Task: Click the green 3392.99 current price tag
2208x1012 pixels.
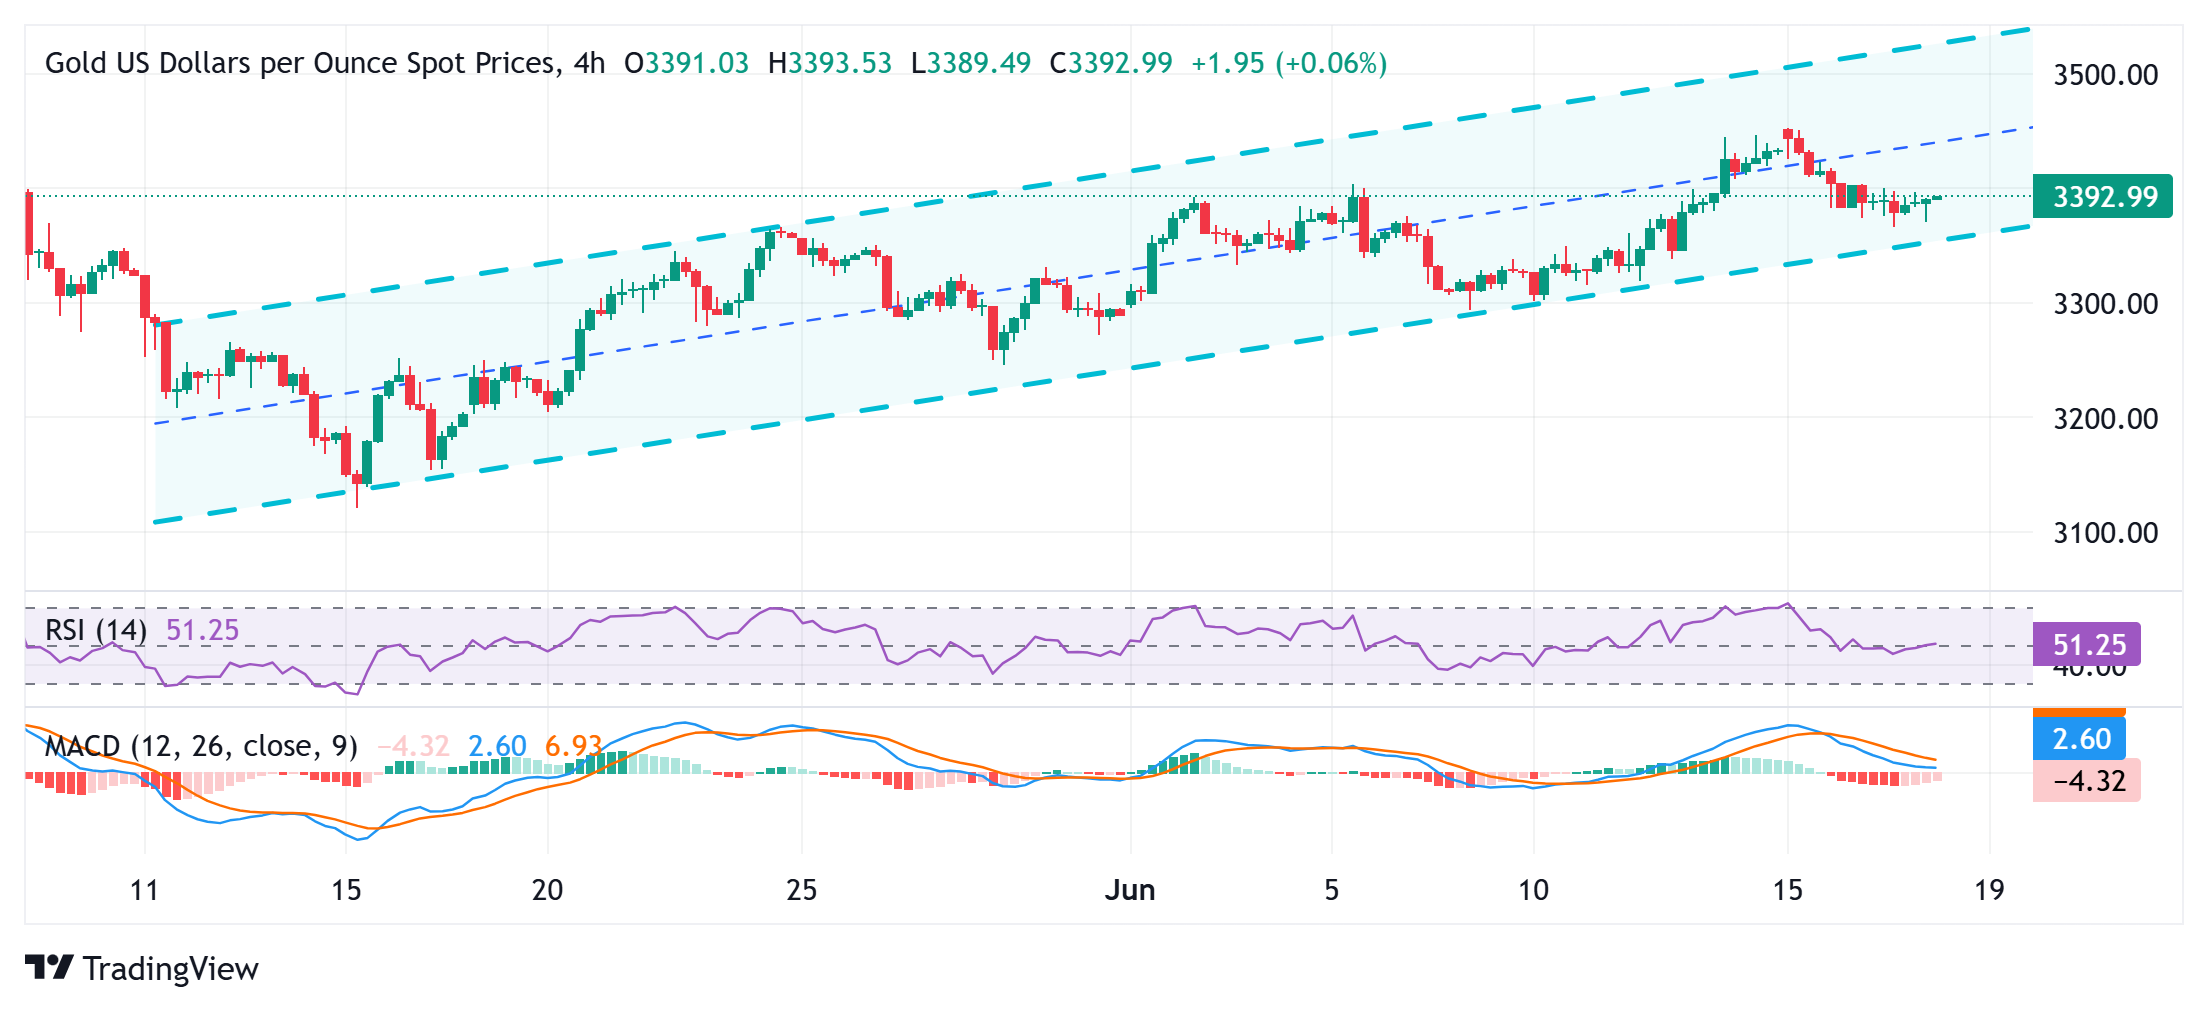Action: click(x=2103, y=196)
